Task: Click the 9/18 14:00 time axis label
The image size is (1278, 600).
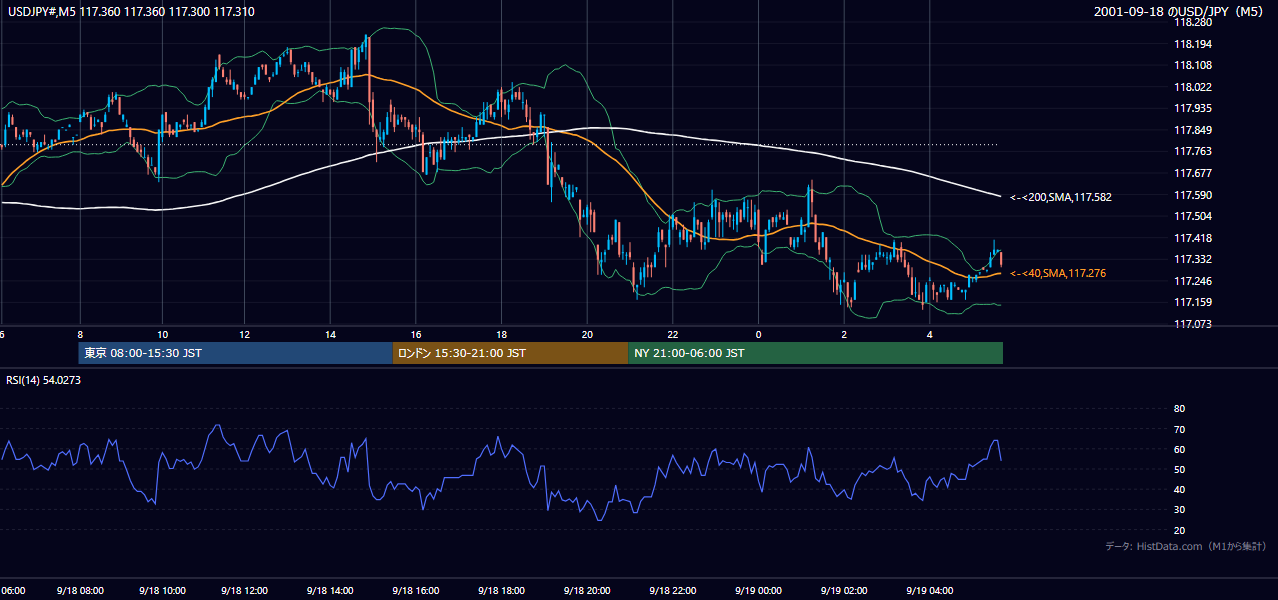Action: pyautogui.click(x=329, y=591)
